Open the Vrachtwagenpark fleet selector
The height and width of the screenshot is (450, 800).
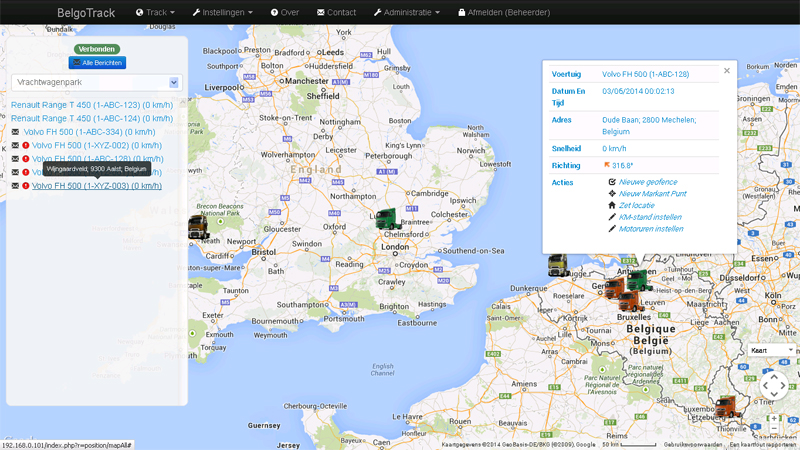pos(97,82)
